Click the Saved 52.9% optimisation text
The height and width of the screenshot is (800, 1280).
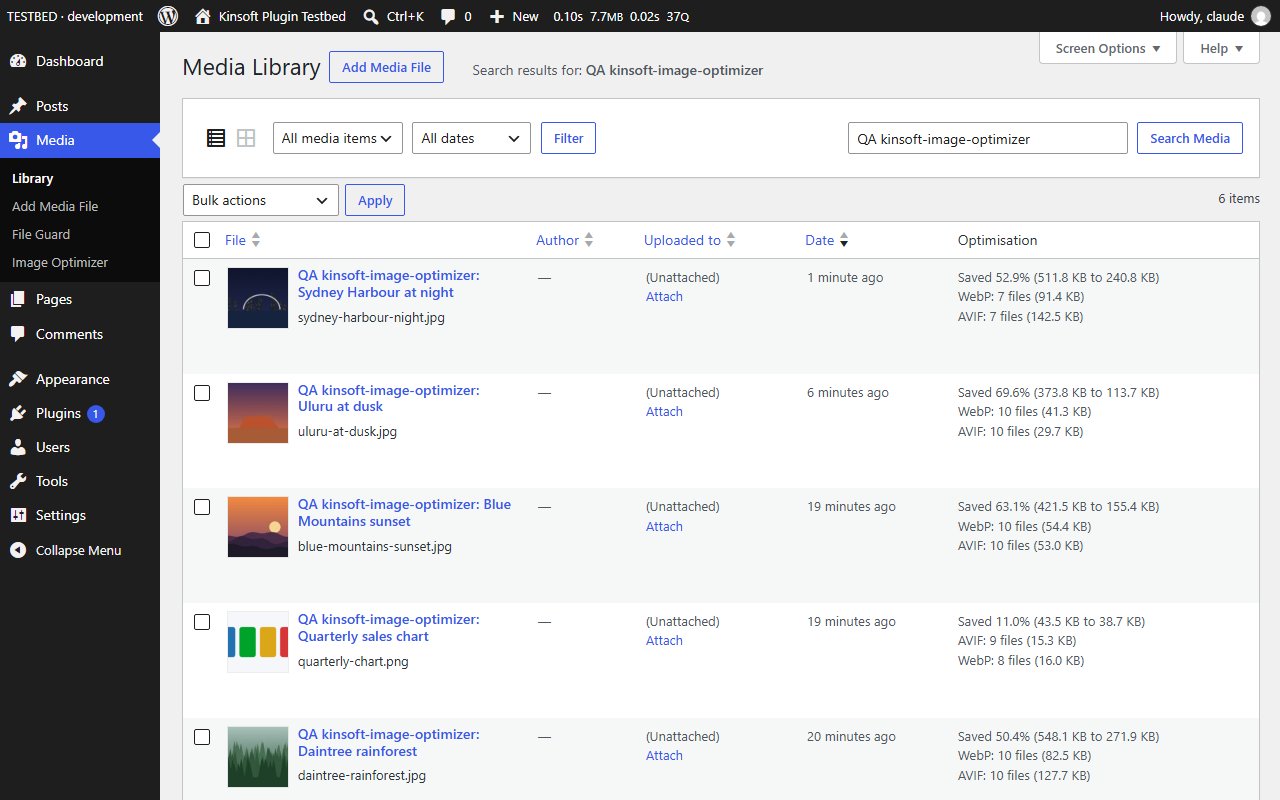click(x=1058, y=278)
